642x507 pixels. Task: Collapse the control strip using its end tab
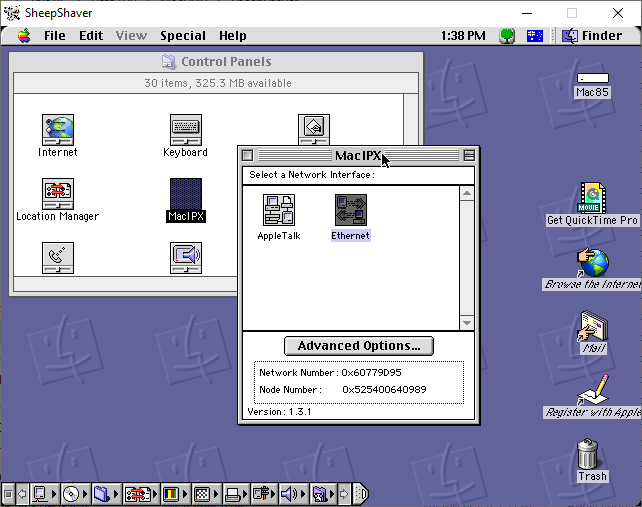tap(361, 494)
